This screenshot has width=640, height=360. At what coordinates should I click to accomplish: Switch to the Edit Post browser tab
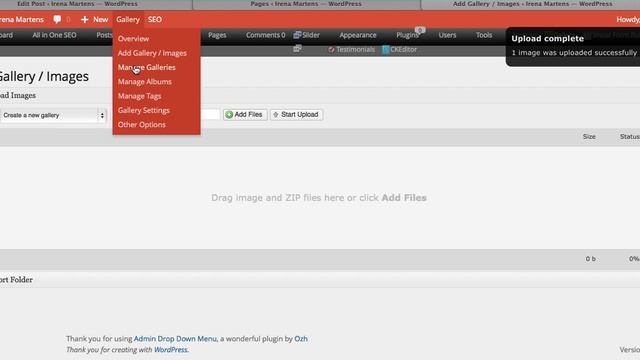point(77,4)
